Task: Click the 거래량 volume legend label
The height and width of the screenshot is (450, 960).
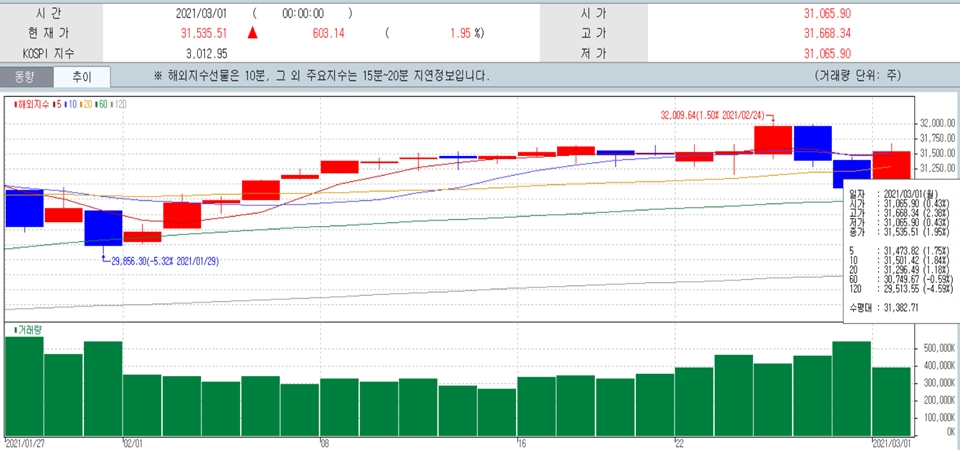Action: coord(27,330)
